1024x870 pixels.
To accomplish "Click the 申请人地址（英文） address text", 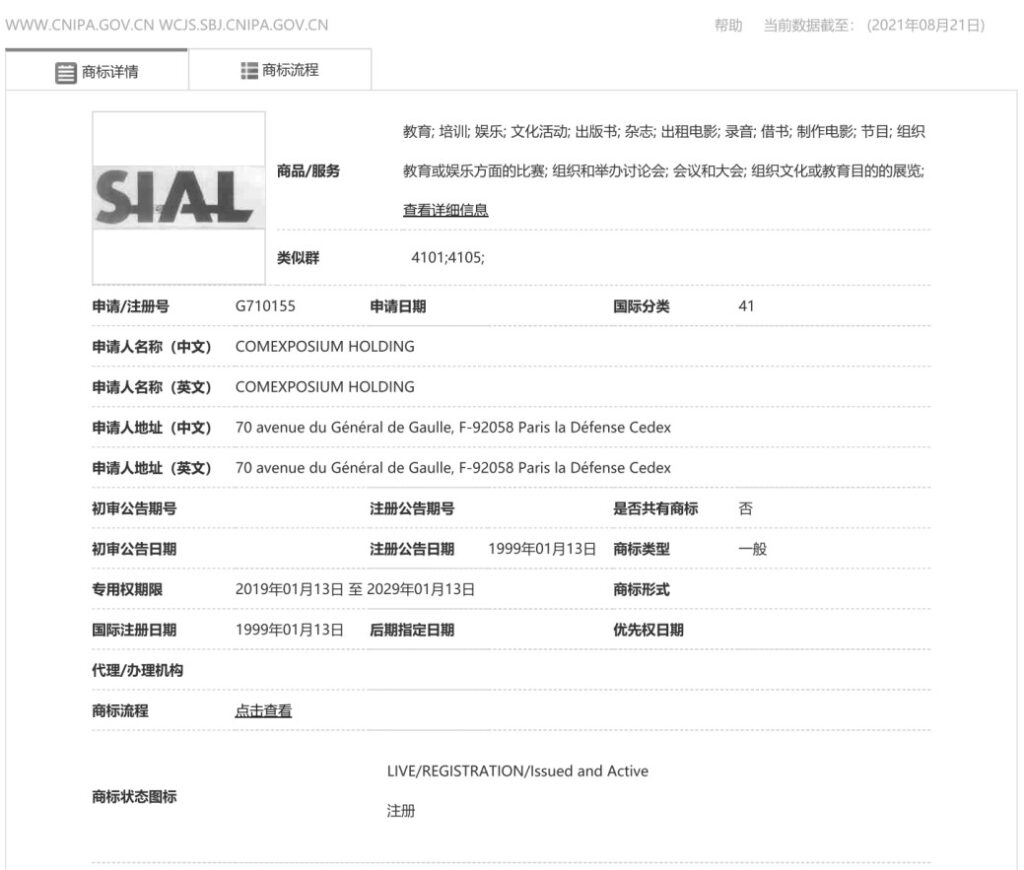I will (x=452, y=467).
